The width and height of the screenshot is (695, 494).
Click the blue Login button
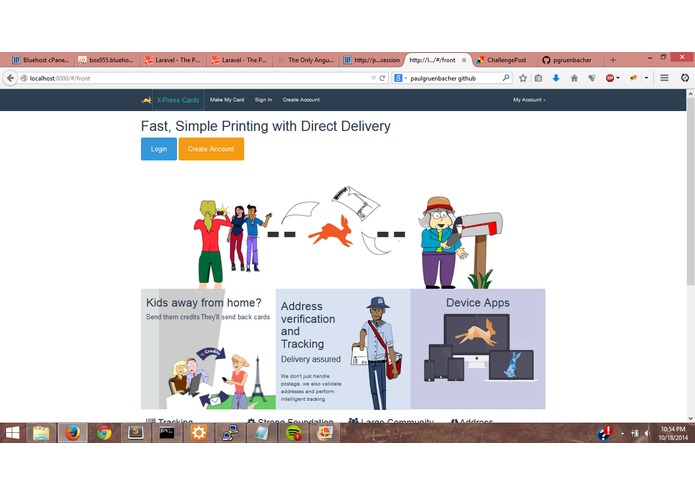tap(159, 149)
